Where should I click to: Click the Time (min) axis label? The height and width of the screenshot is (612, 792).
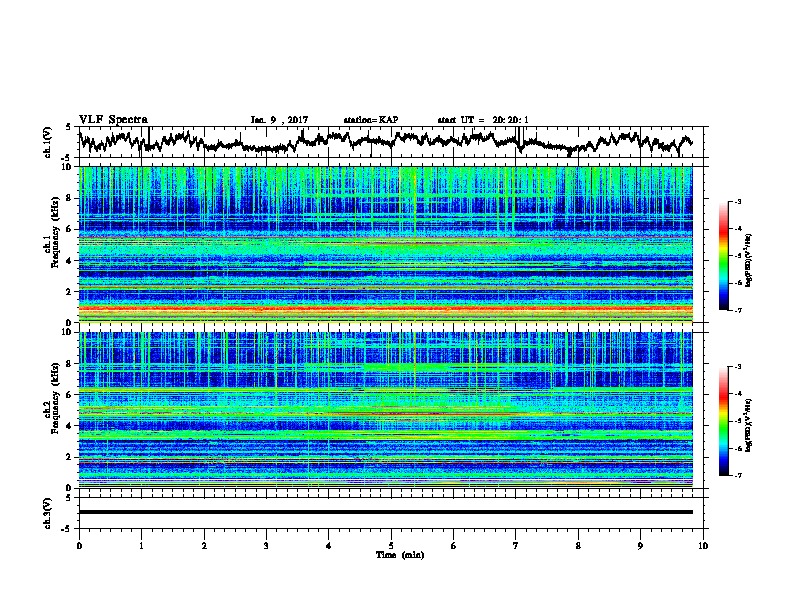[400, 555]
